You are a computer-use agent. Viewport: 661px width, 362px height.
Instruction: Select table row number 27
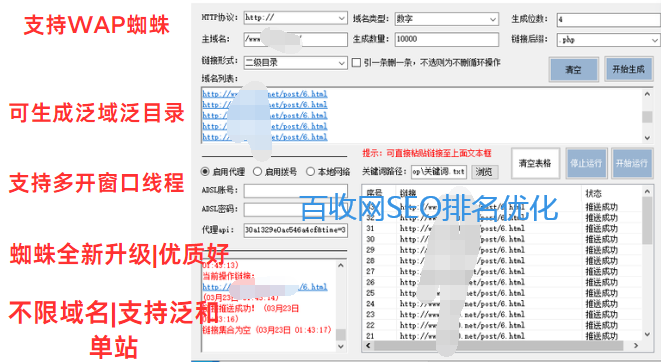click(502, 271)
